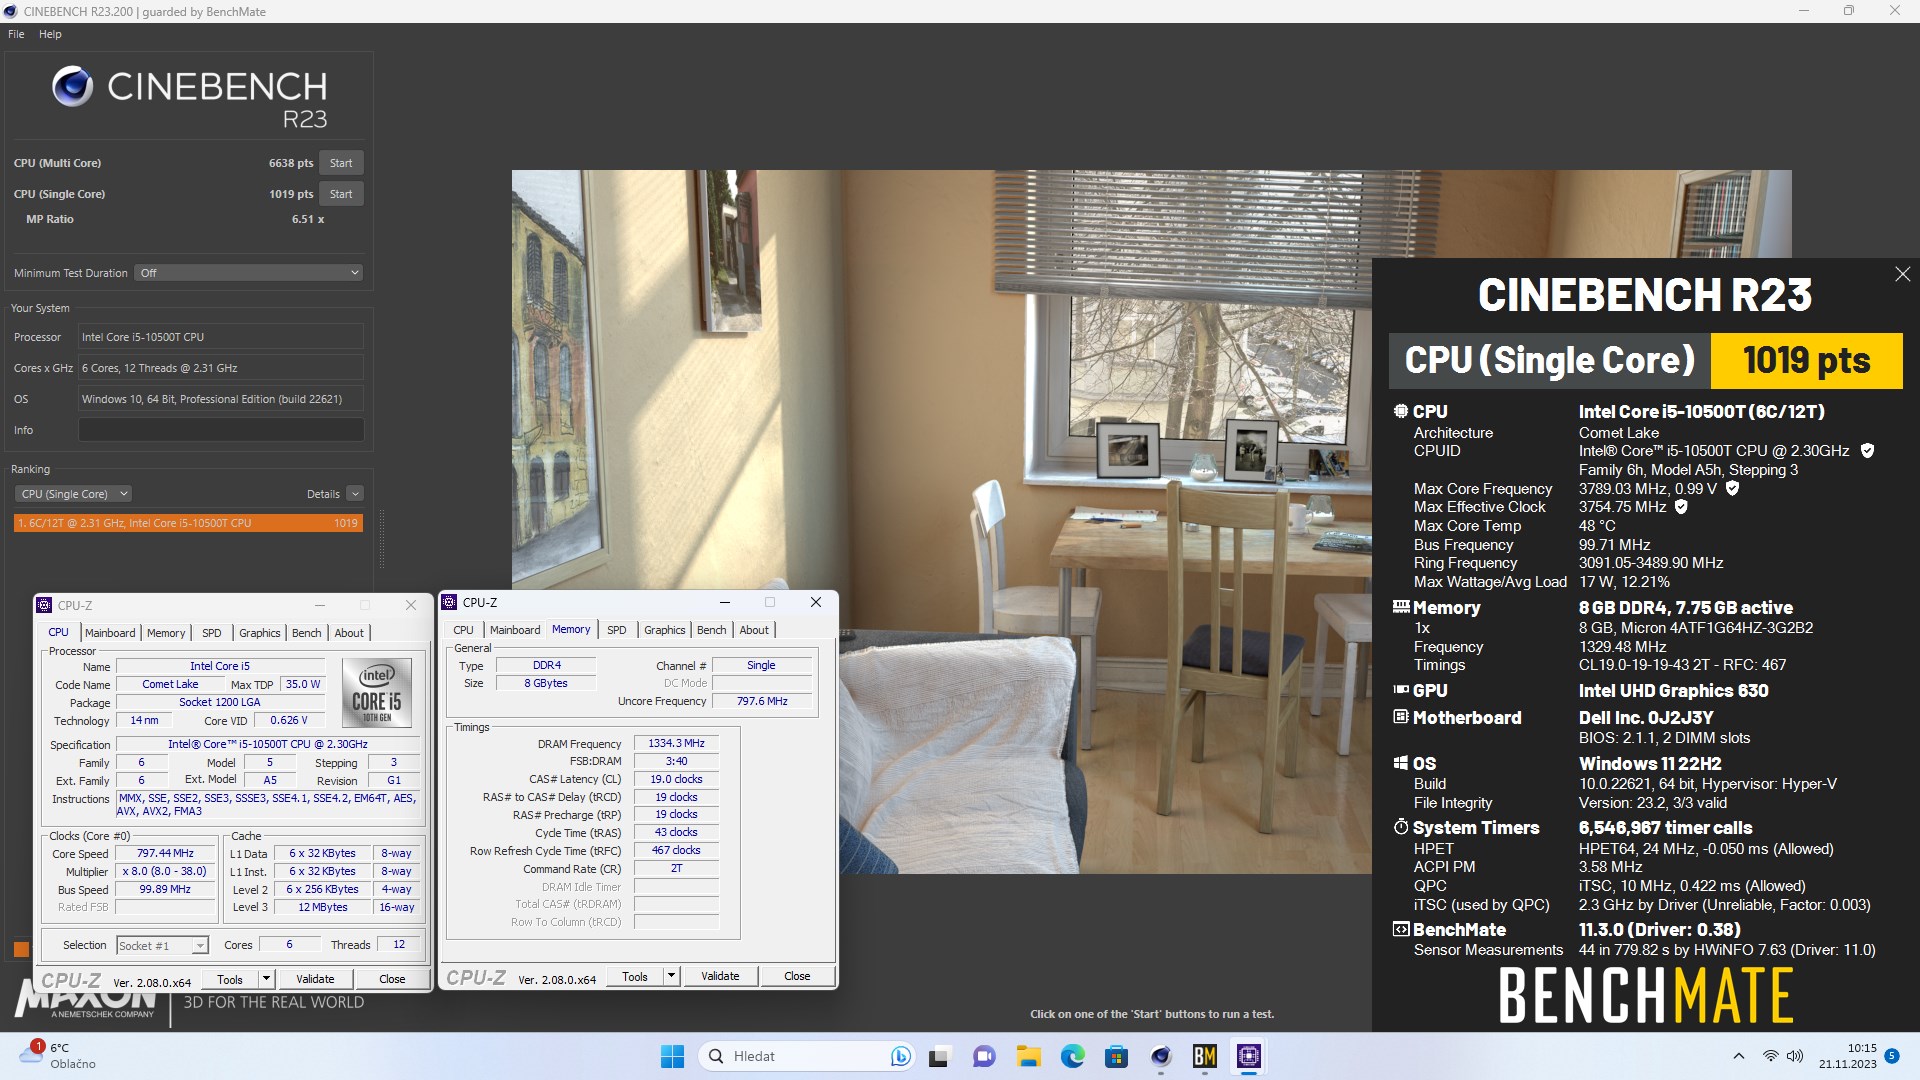Open notification center badge
1920x1080 pixels.
click(1891, 1055)
